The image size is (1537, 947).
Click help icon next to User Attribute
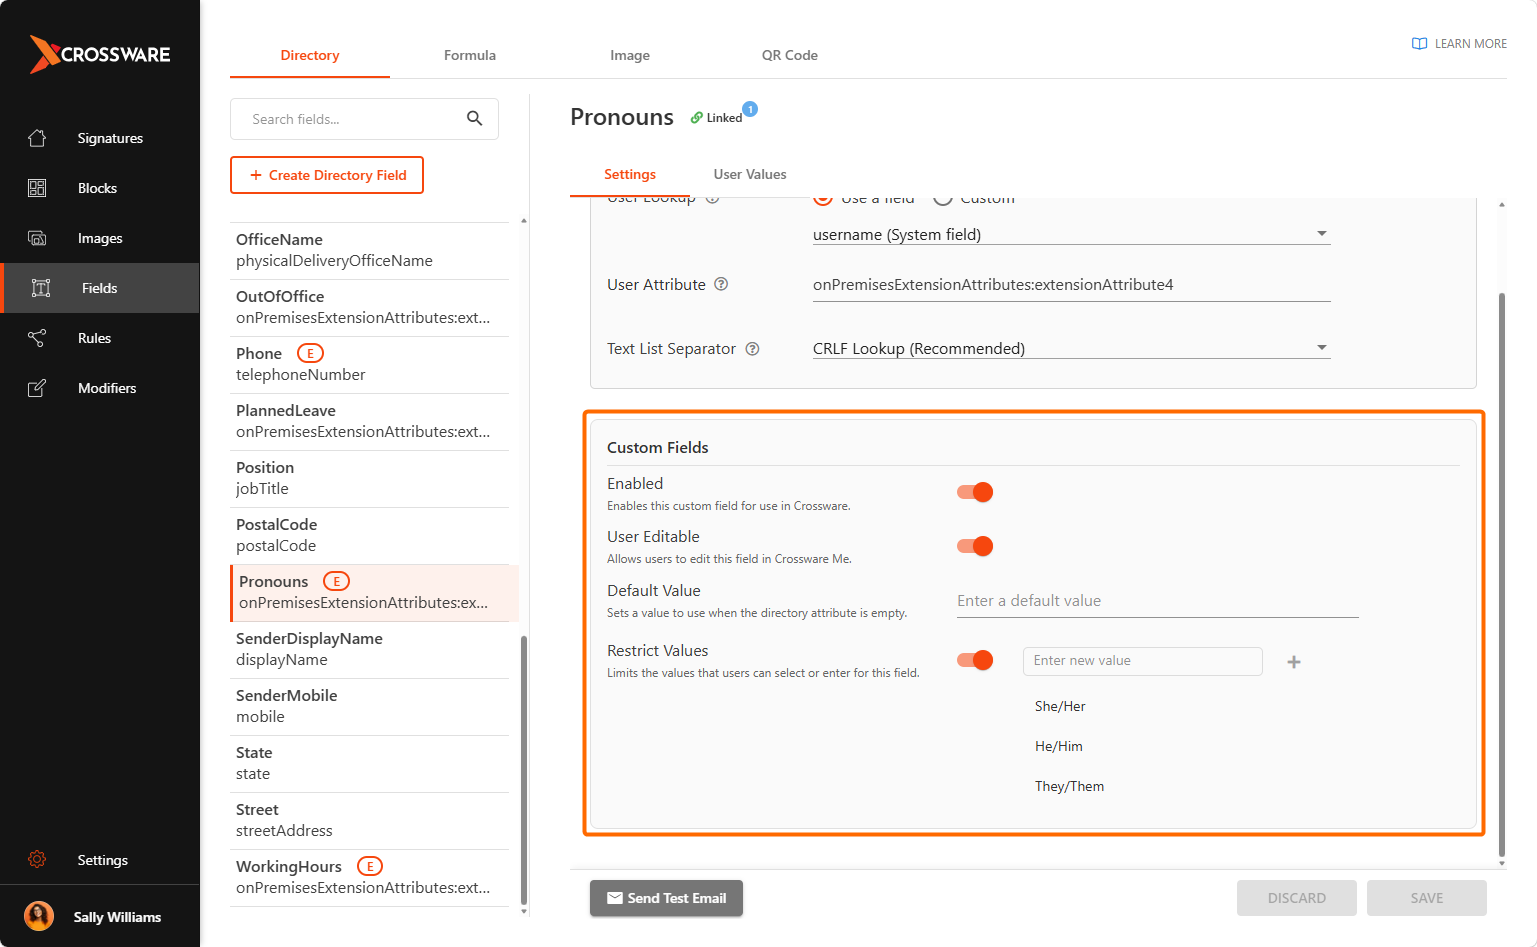721,284
